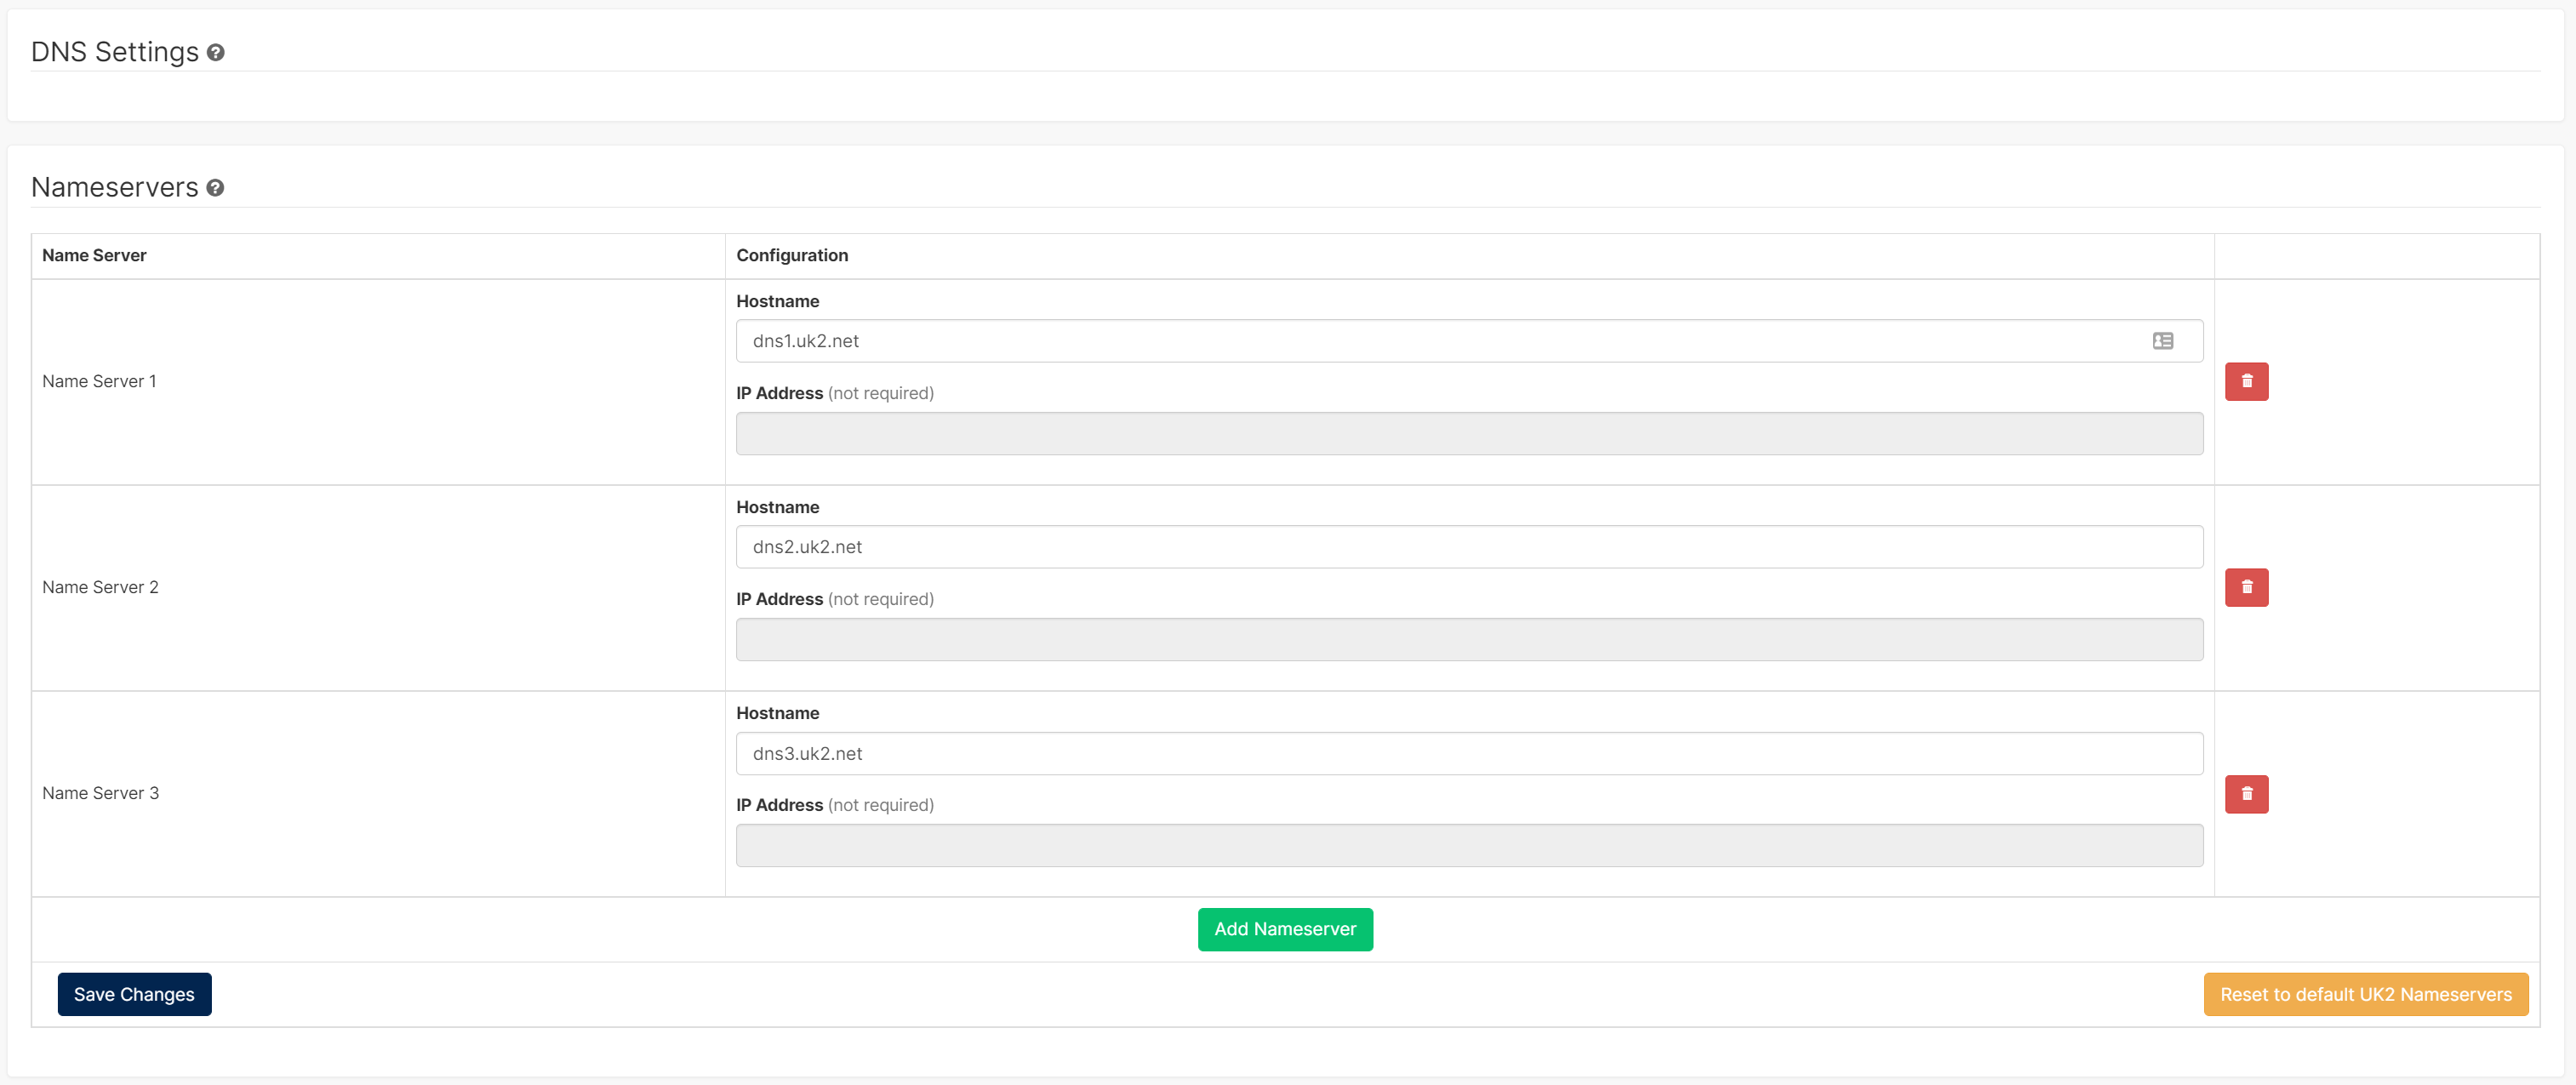Viewport: 2576px width, 1085px height.
Task: Click Name Server 1 IP Address field
Action: coord(1468,434)
